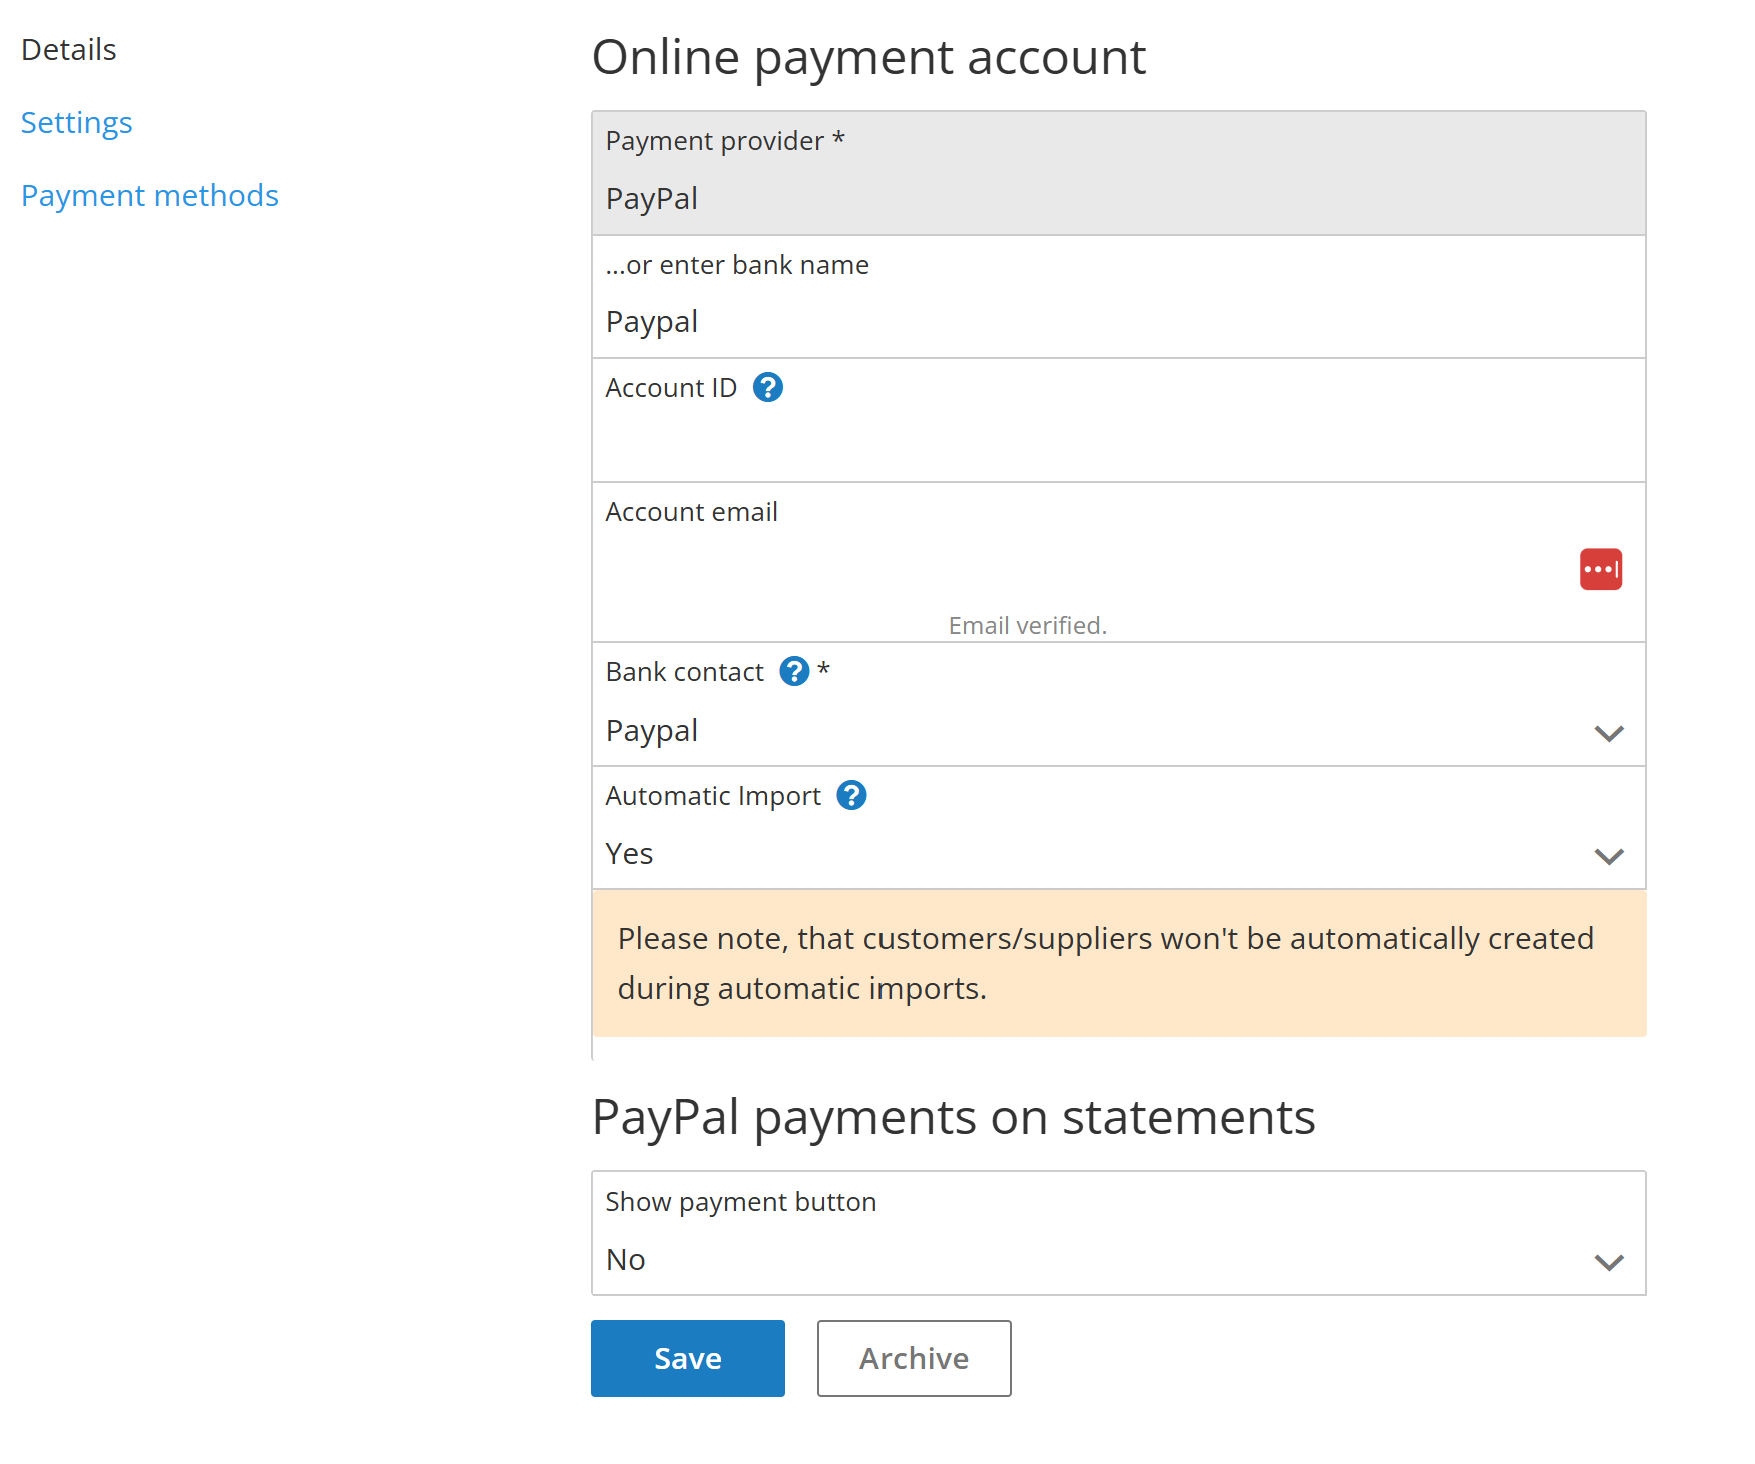Click the 'Online payment account' heading
This screenshot has height=1464, width=1755.
(x=868, y=57)
